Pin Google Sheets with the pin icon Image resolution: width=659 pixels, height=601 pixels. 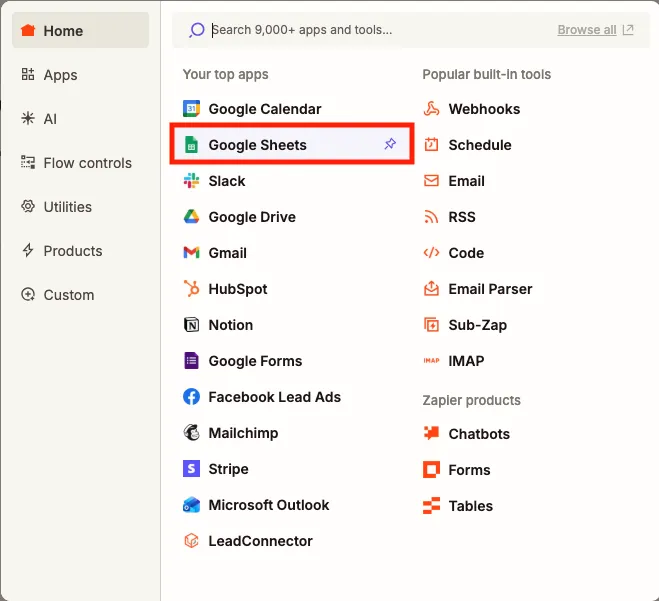click(x=390, y=144)
